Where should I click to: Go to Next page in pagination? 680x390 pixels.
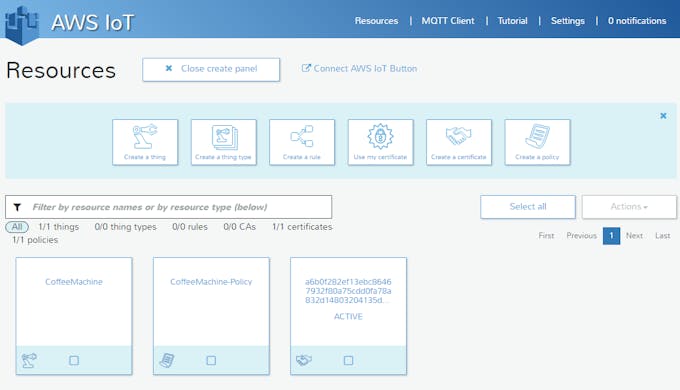pyautogui.click(x=634, y=236)
